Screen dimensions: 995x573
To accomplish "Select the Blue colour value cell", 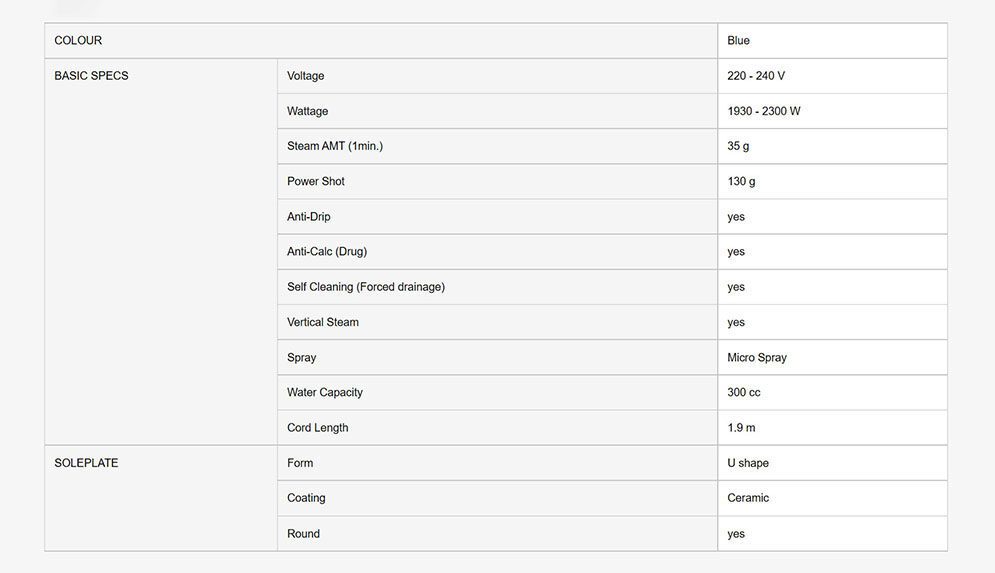I will pyautogui.click(x=739, y=41).
